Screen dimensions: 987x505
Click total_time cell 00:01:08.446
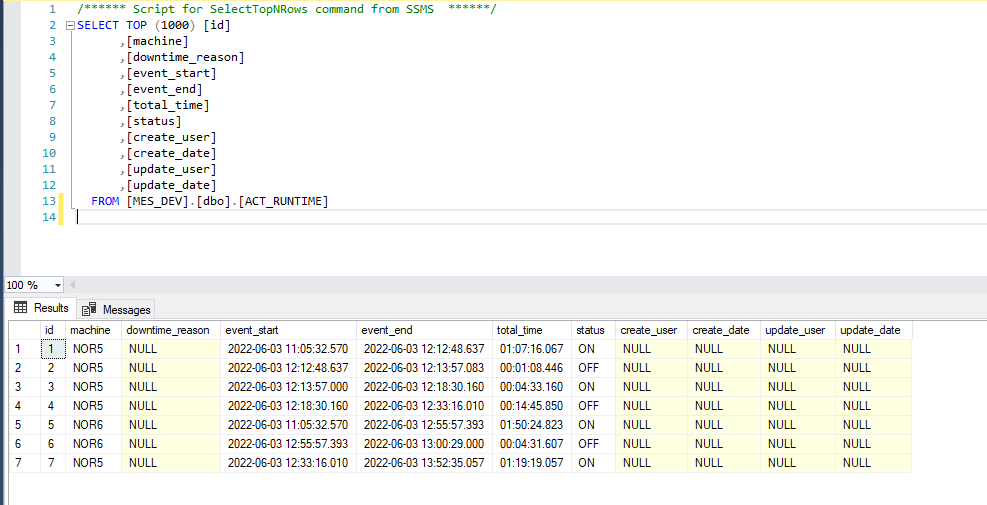pyautogui.click(x=532, y=368)
